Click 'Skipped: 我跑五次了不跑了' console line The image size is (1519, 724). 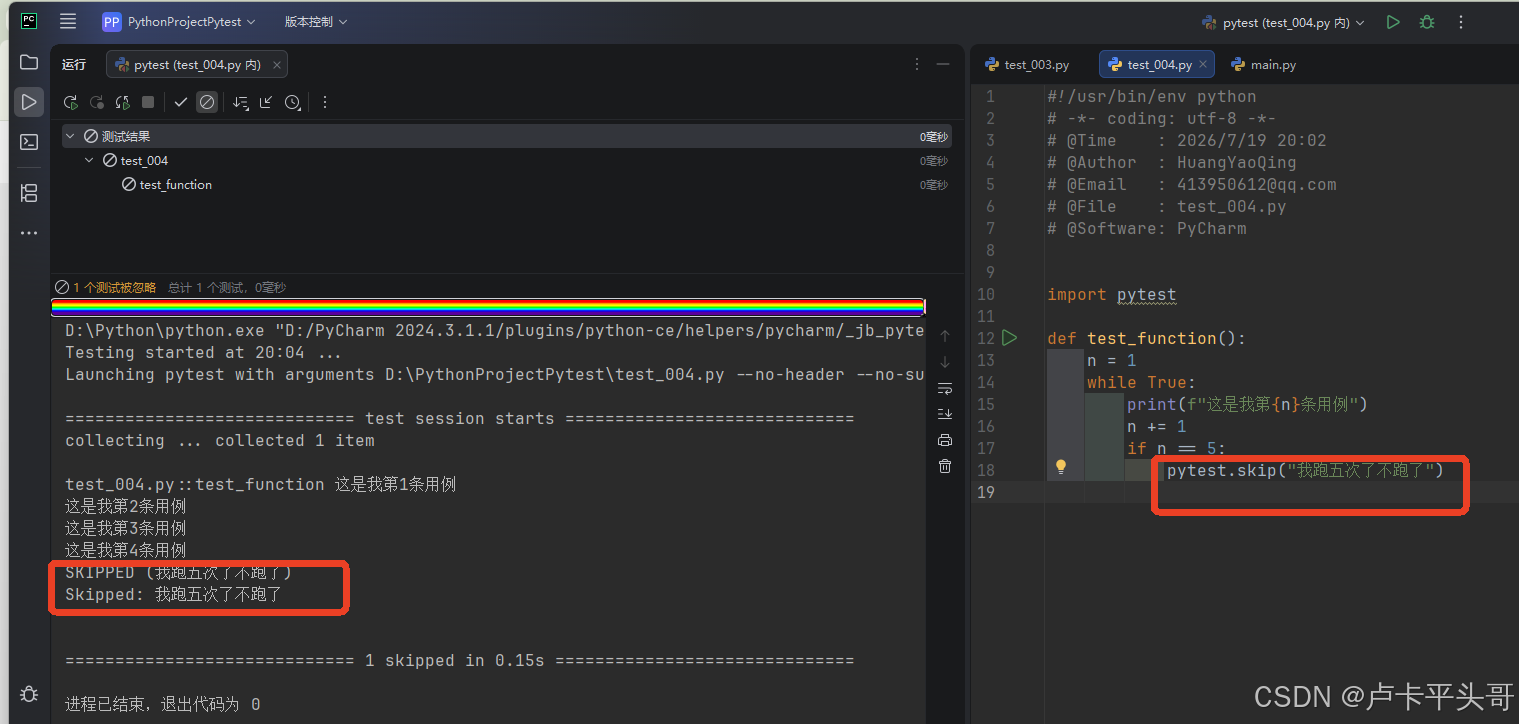pyautogui.click(x=174, y=594)
